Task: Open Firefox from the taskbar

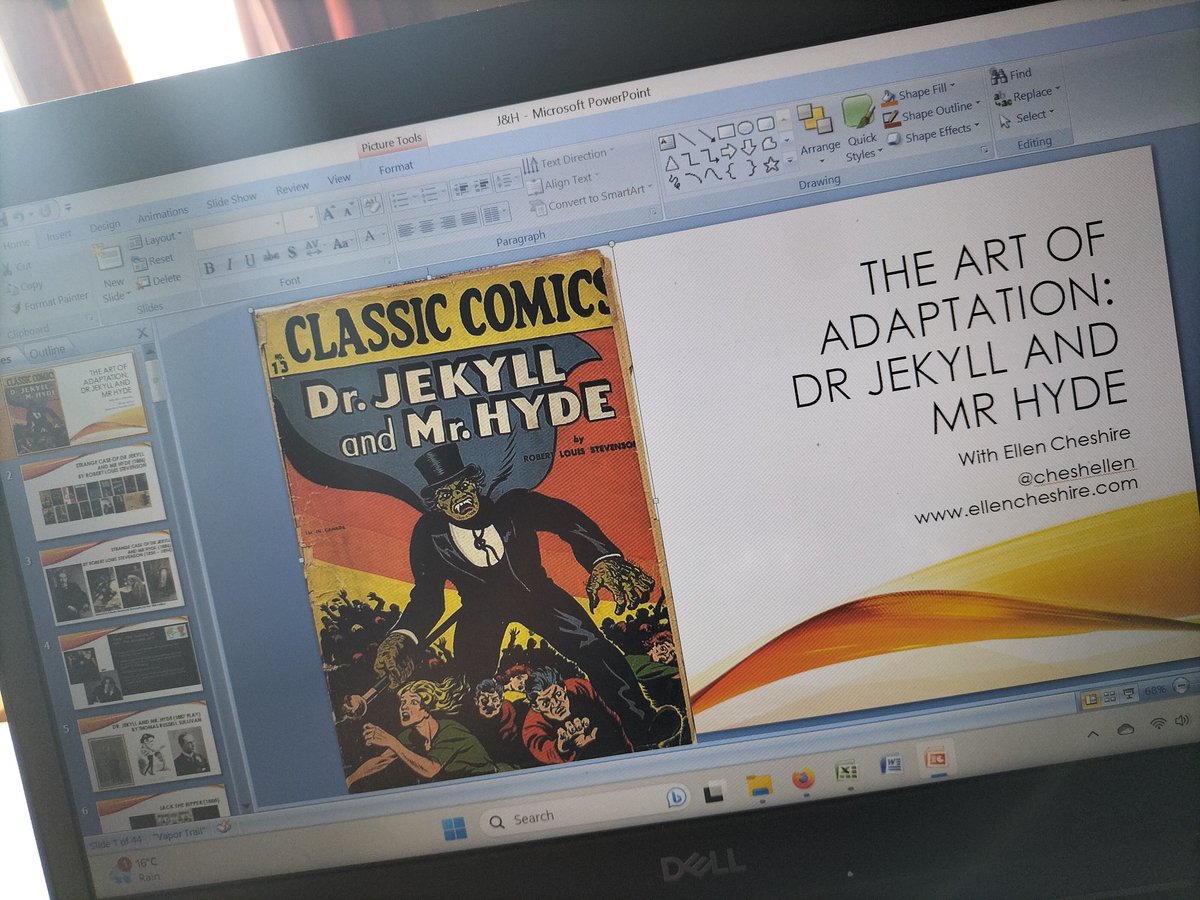Action: coord(803,777)
